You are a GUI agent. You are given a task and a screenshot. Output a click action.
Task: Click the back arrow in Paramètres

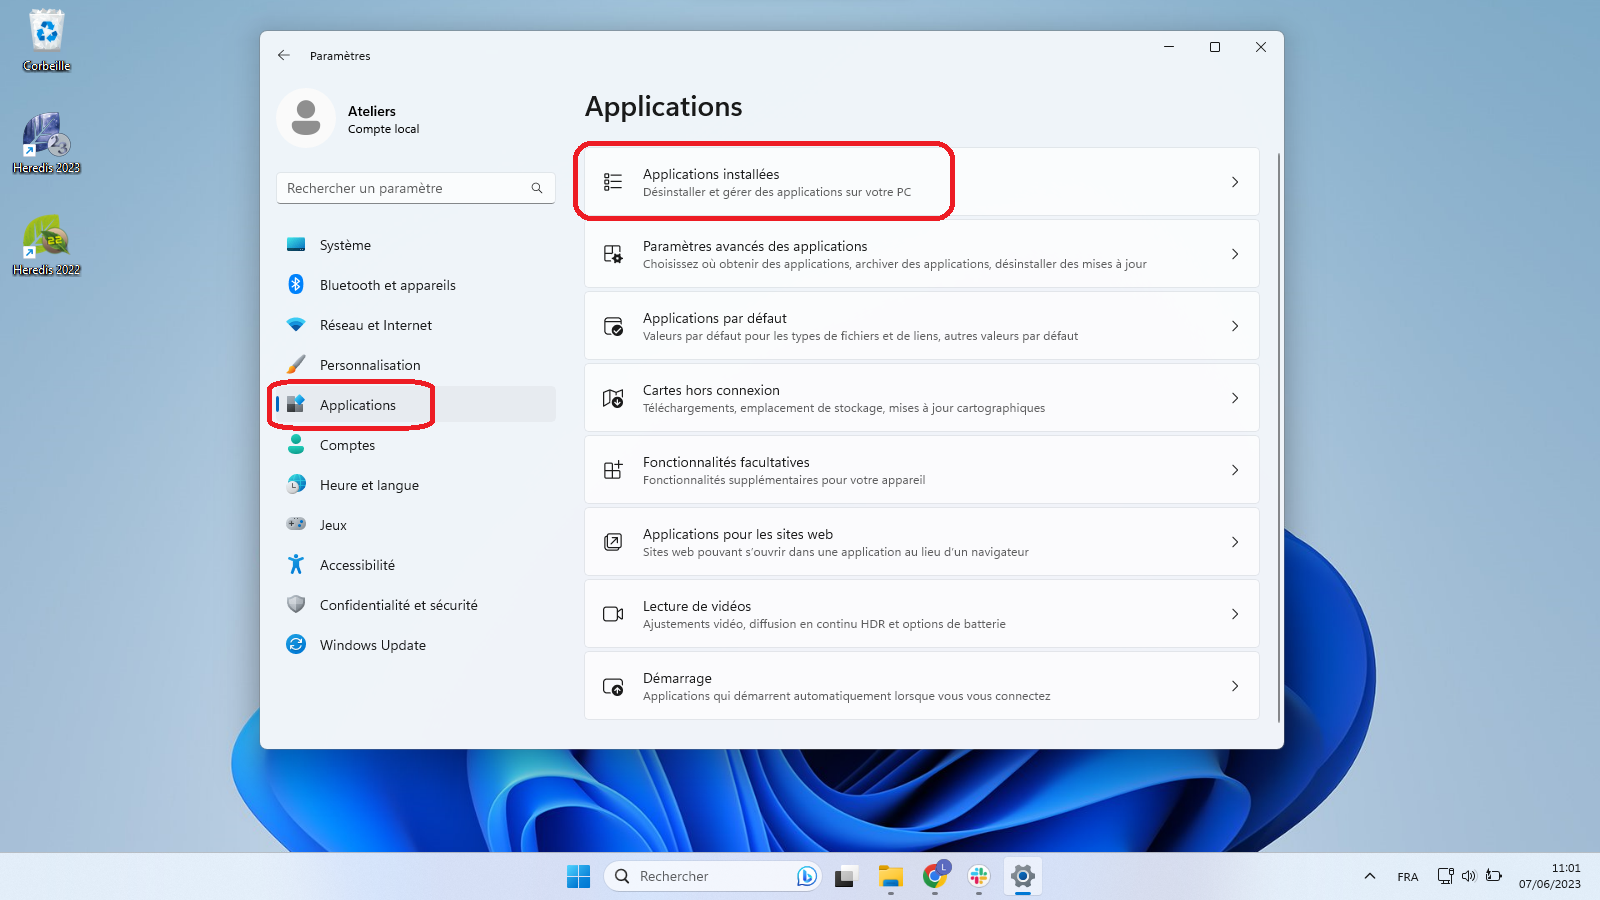[284, 56]
